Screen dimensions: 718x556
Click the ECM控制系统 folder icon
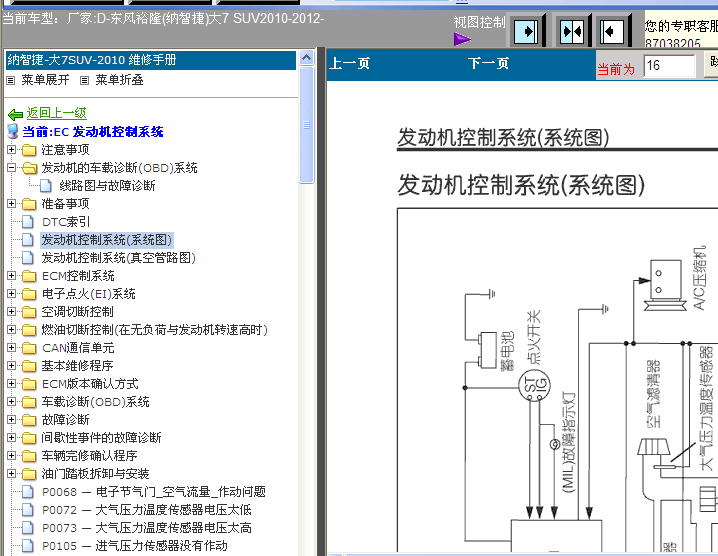pos(29,276)
